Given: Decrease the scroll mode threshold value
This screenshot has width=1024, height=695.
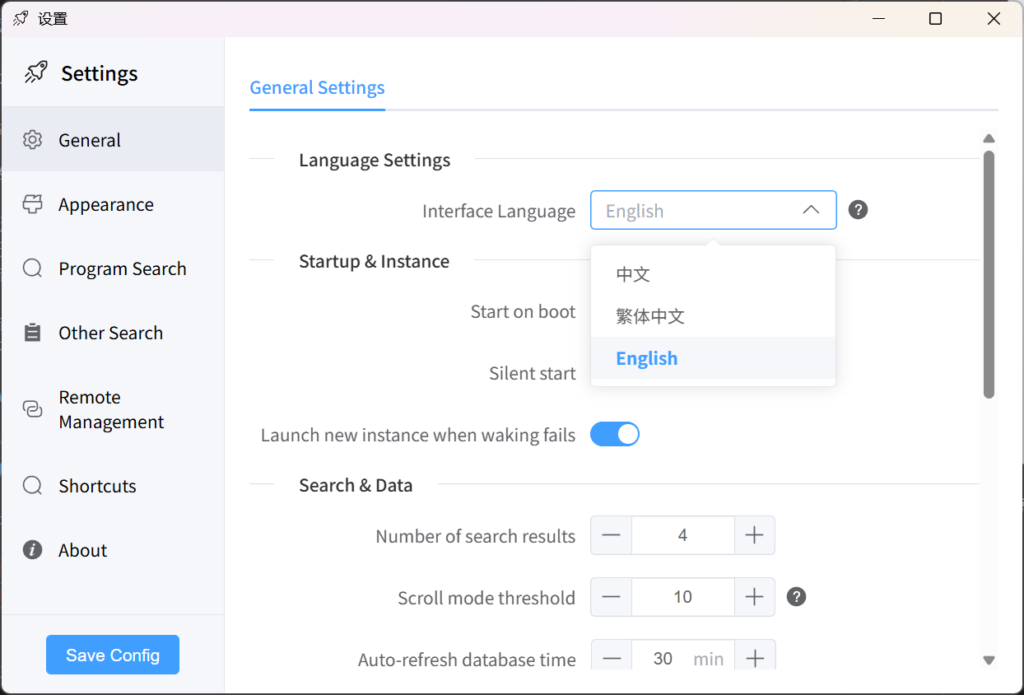Looking at the screenshot, I should (611, 597).
